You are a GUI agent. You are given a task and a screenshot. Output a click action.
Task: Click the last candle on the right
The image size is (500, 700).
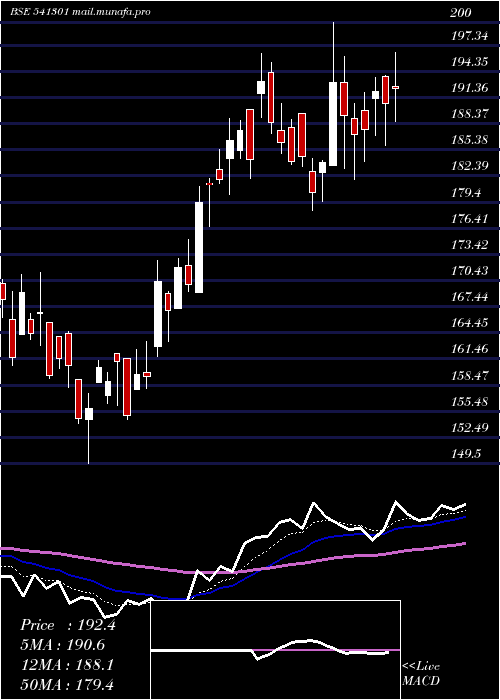click(396, 88)
